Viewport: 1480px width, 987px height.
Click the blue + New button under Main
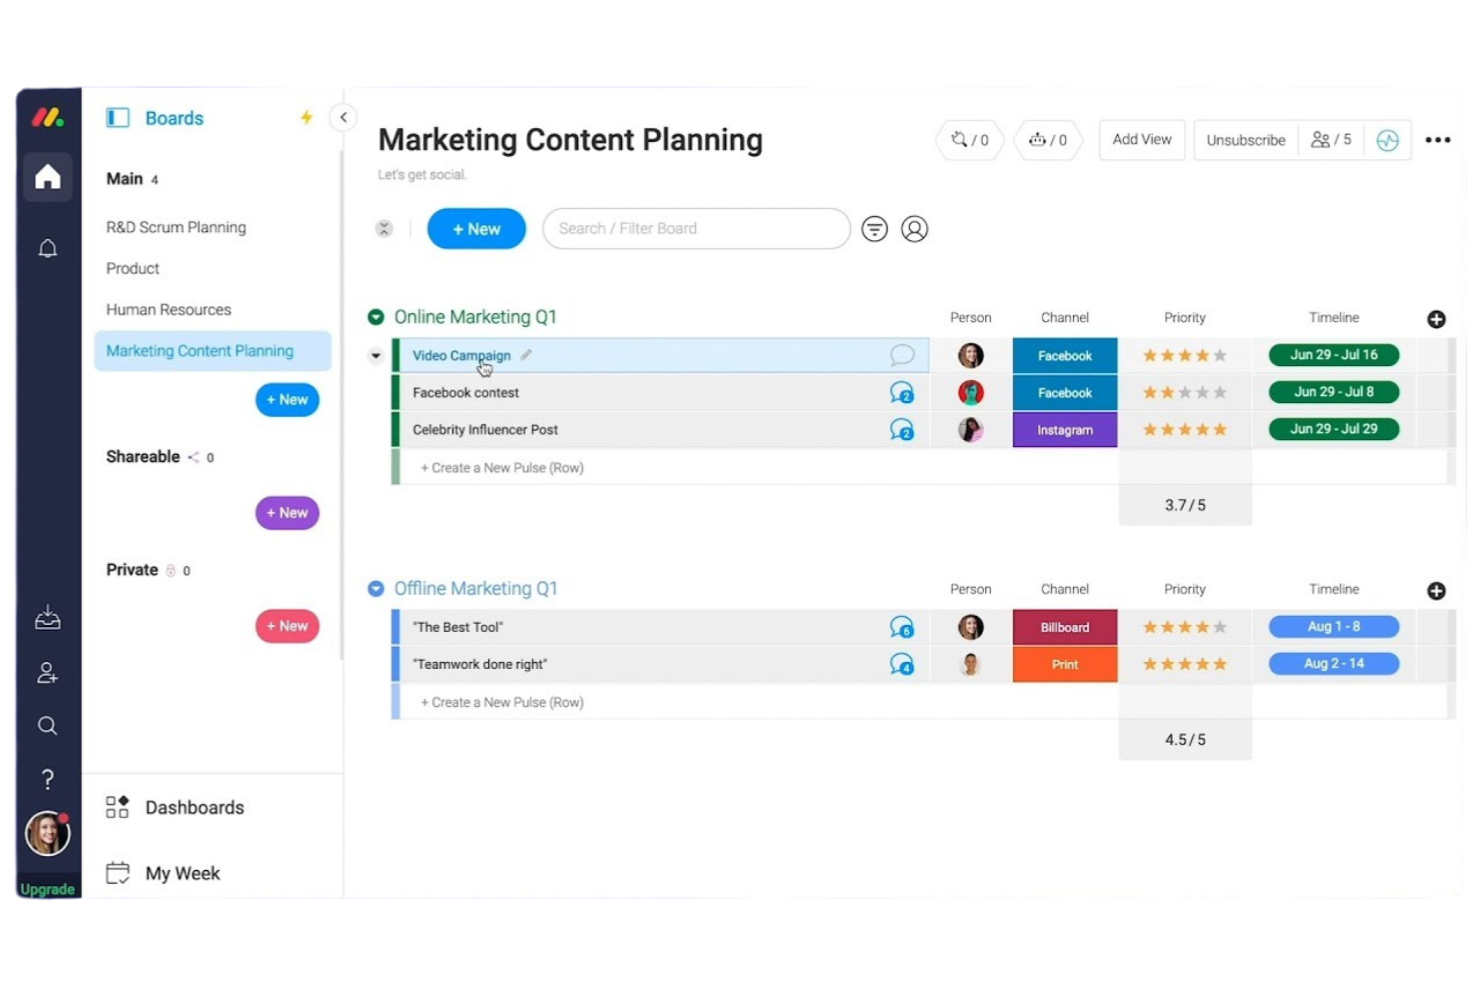(287, 400)
